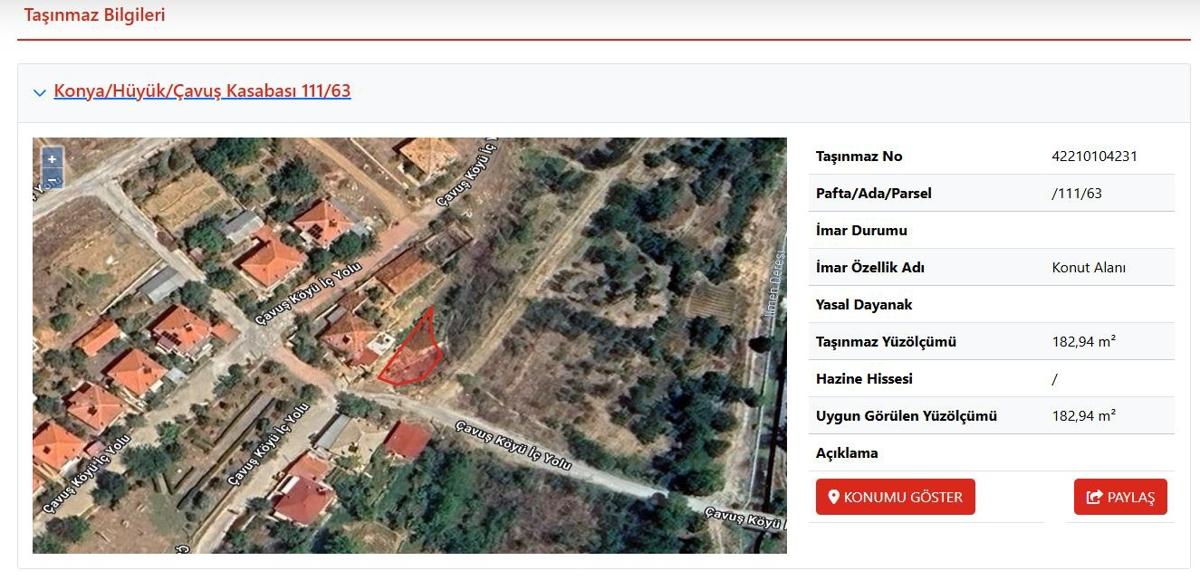
Task: Click the share arrow icon beside PAYLAŞ
Action: (x=1094, y=497)
